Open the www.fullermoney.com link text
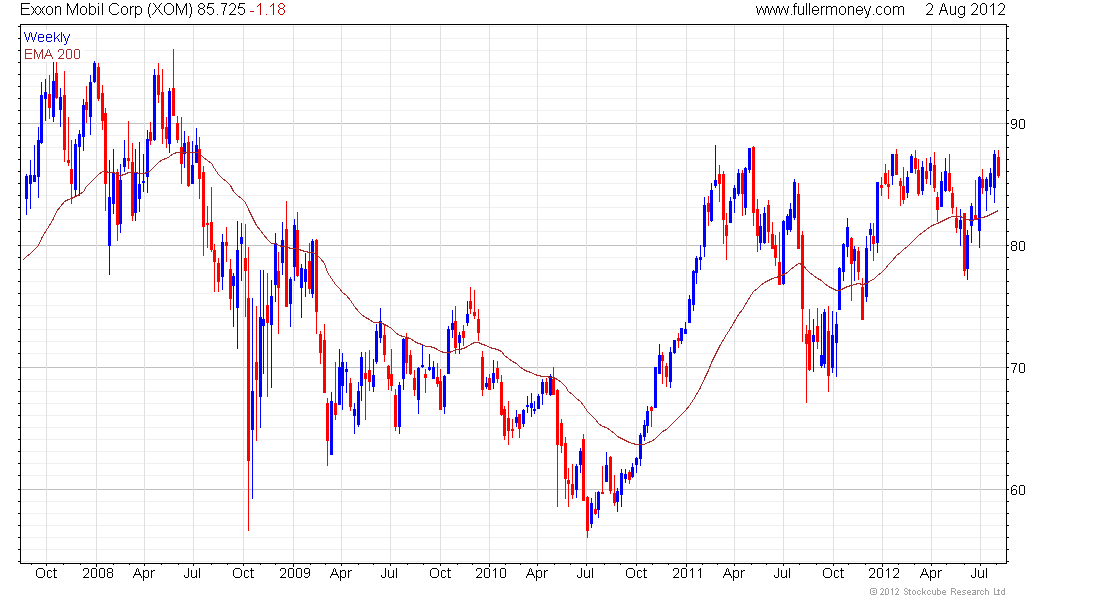The image size is (1100, 600). 830,10
